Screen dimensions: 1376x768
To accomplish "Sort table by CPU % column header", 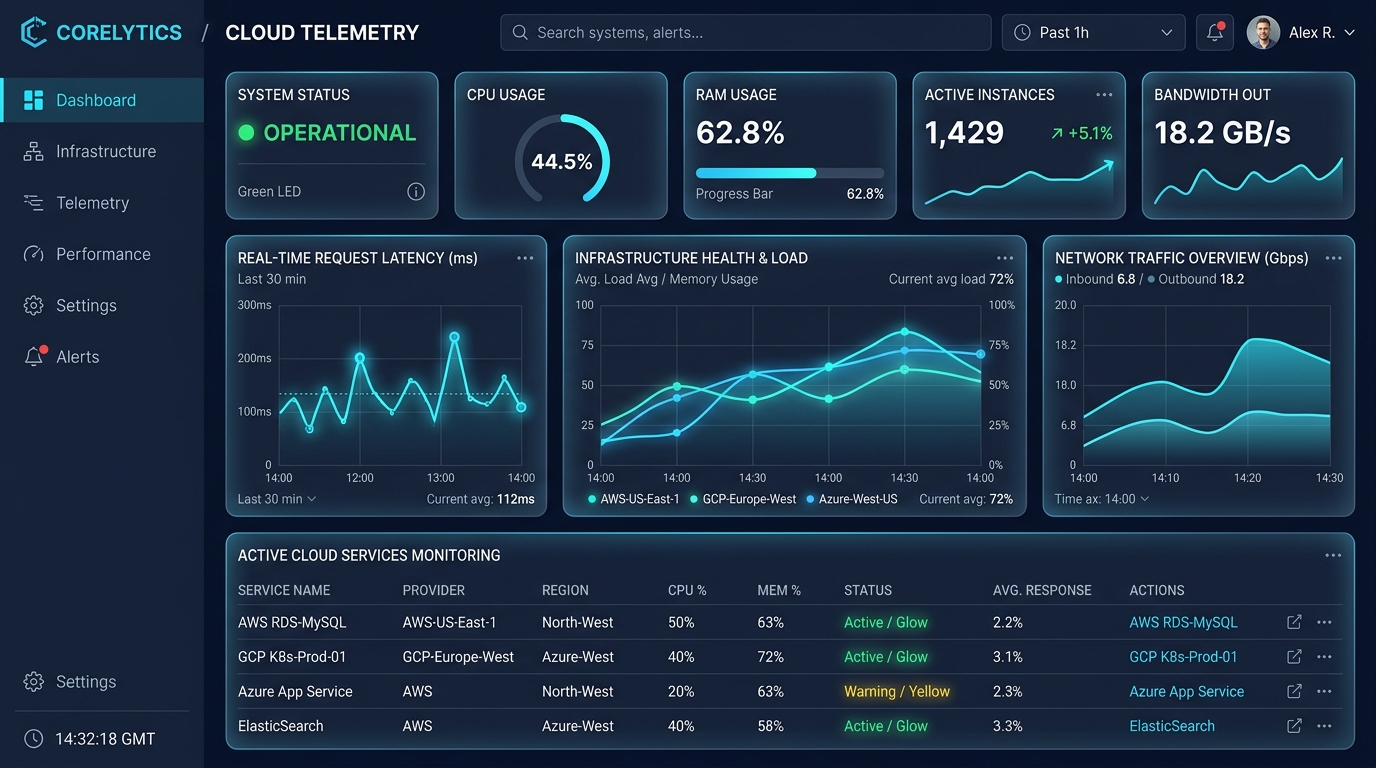I will pos(687,590).
